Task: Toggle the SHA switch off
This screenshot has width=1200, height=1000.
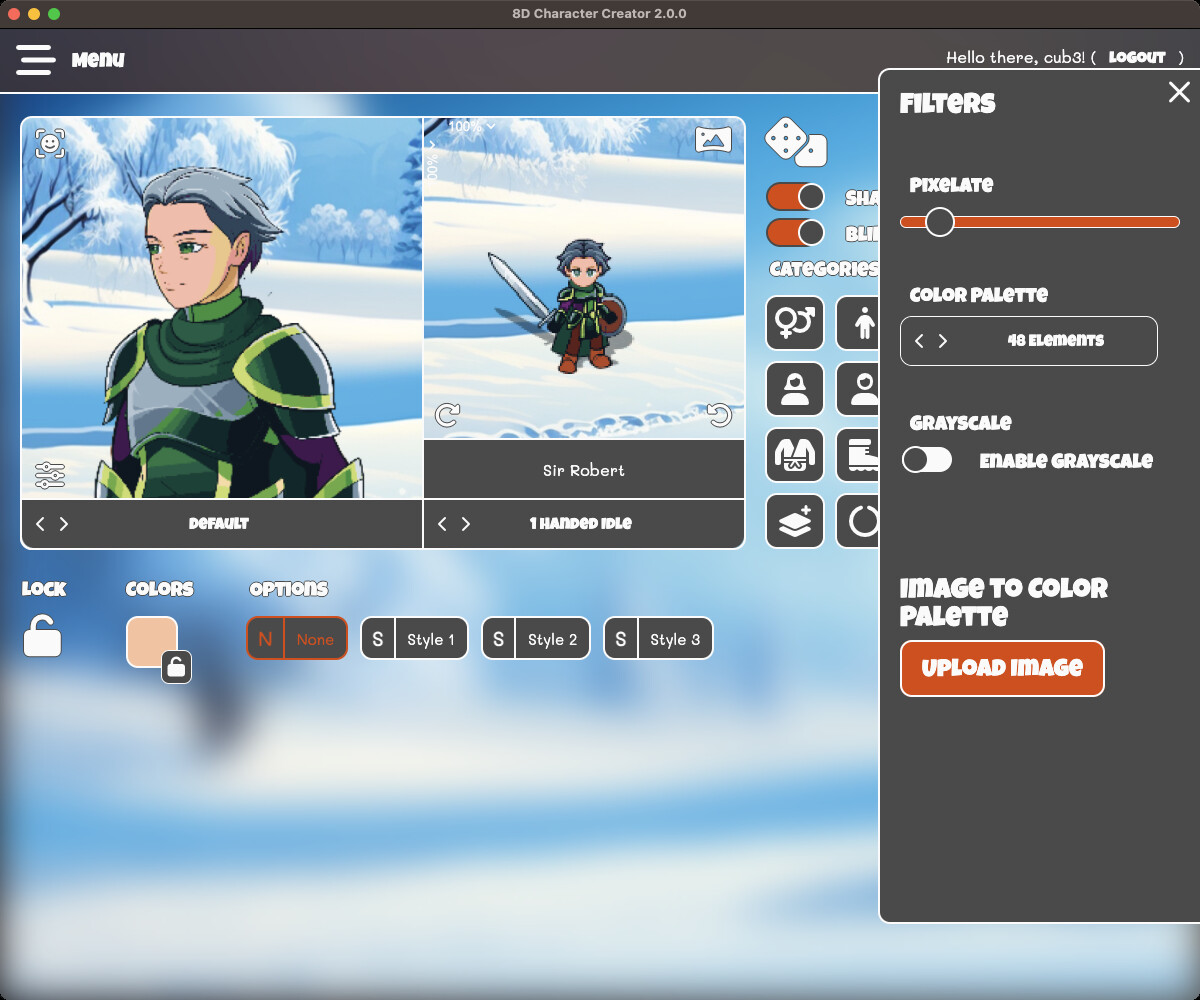Action: tap(795, 196)
